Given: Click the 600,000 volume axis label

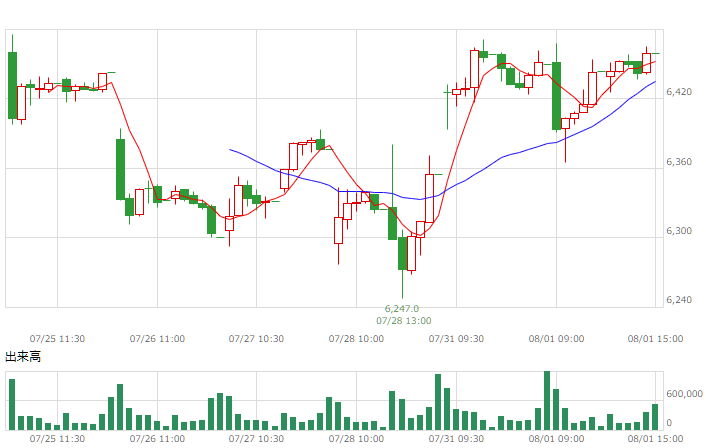Looking at the screenshot, I should tap(684, 394).
